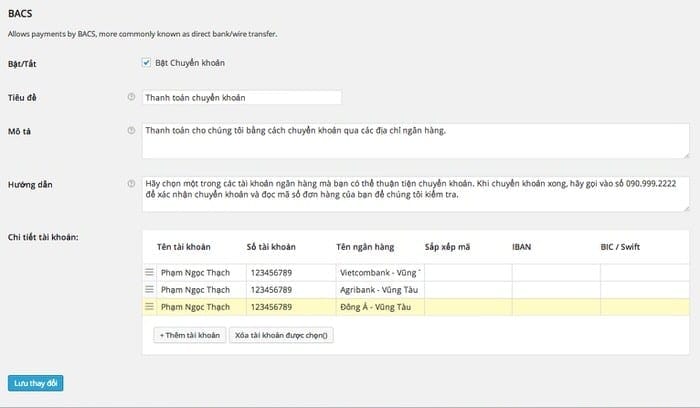The width and height of the screenshot is (700, 408).
Task: Select account name cell in Đông Á row
Action: point(201,307)
